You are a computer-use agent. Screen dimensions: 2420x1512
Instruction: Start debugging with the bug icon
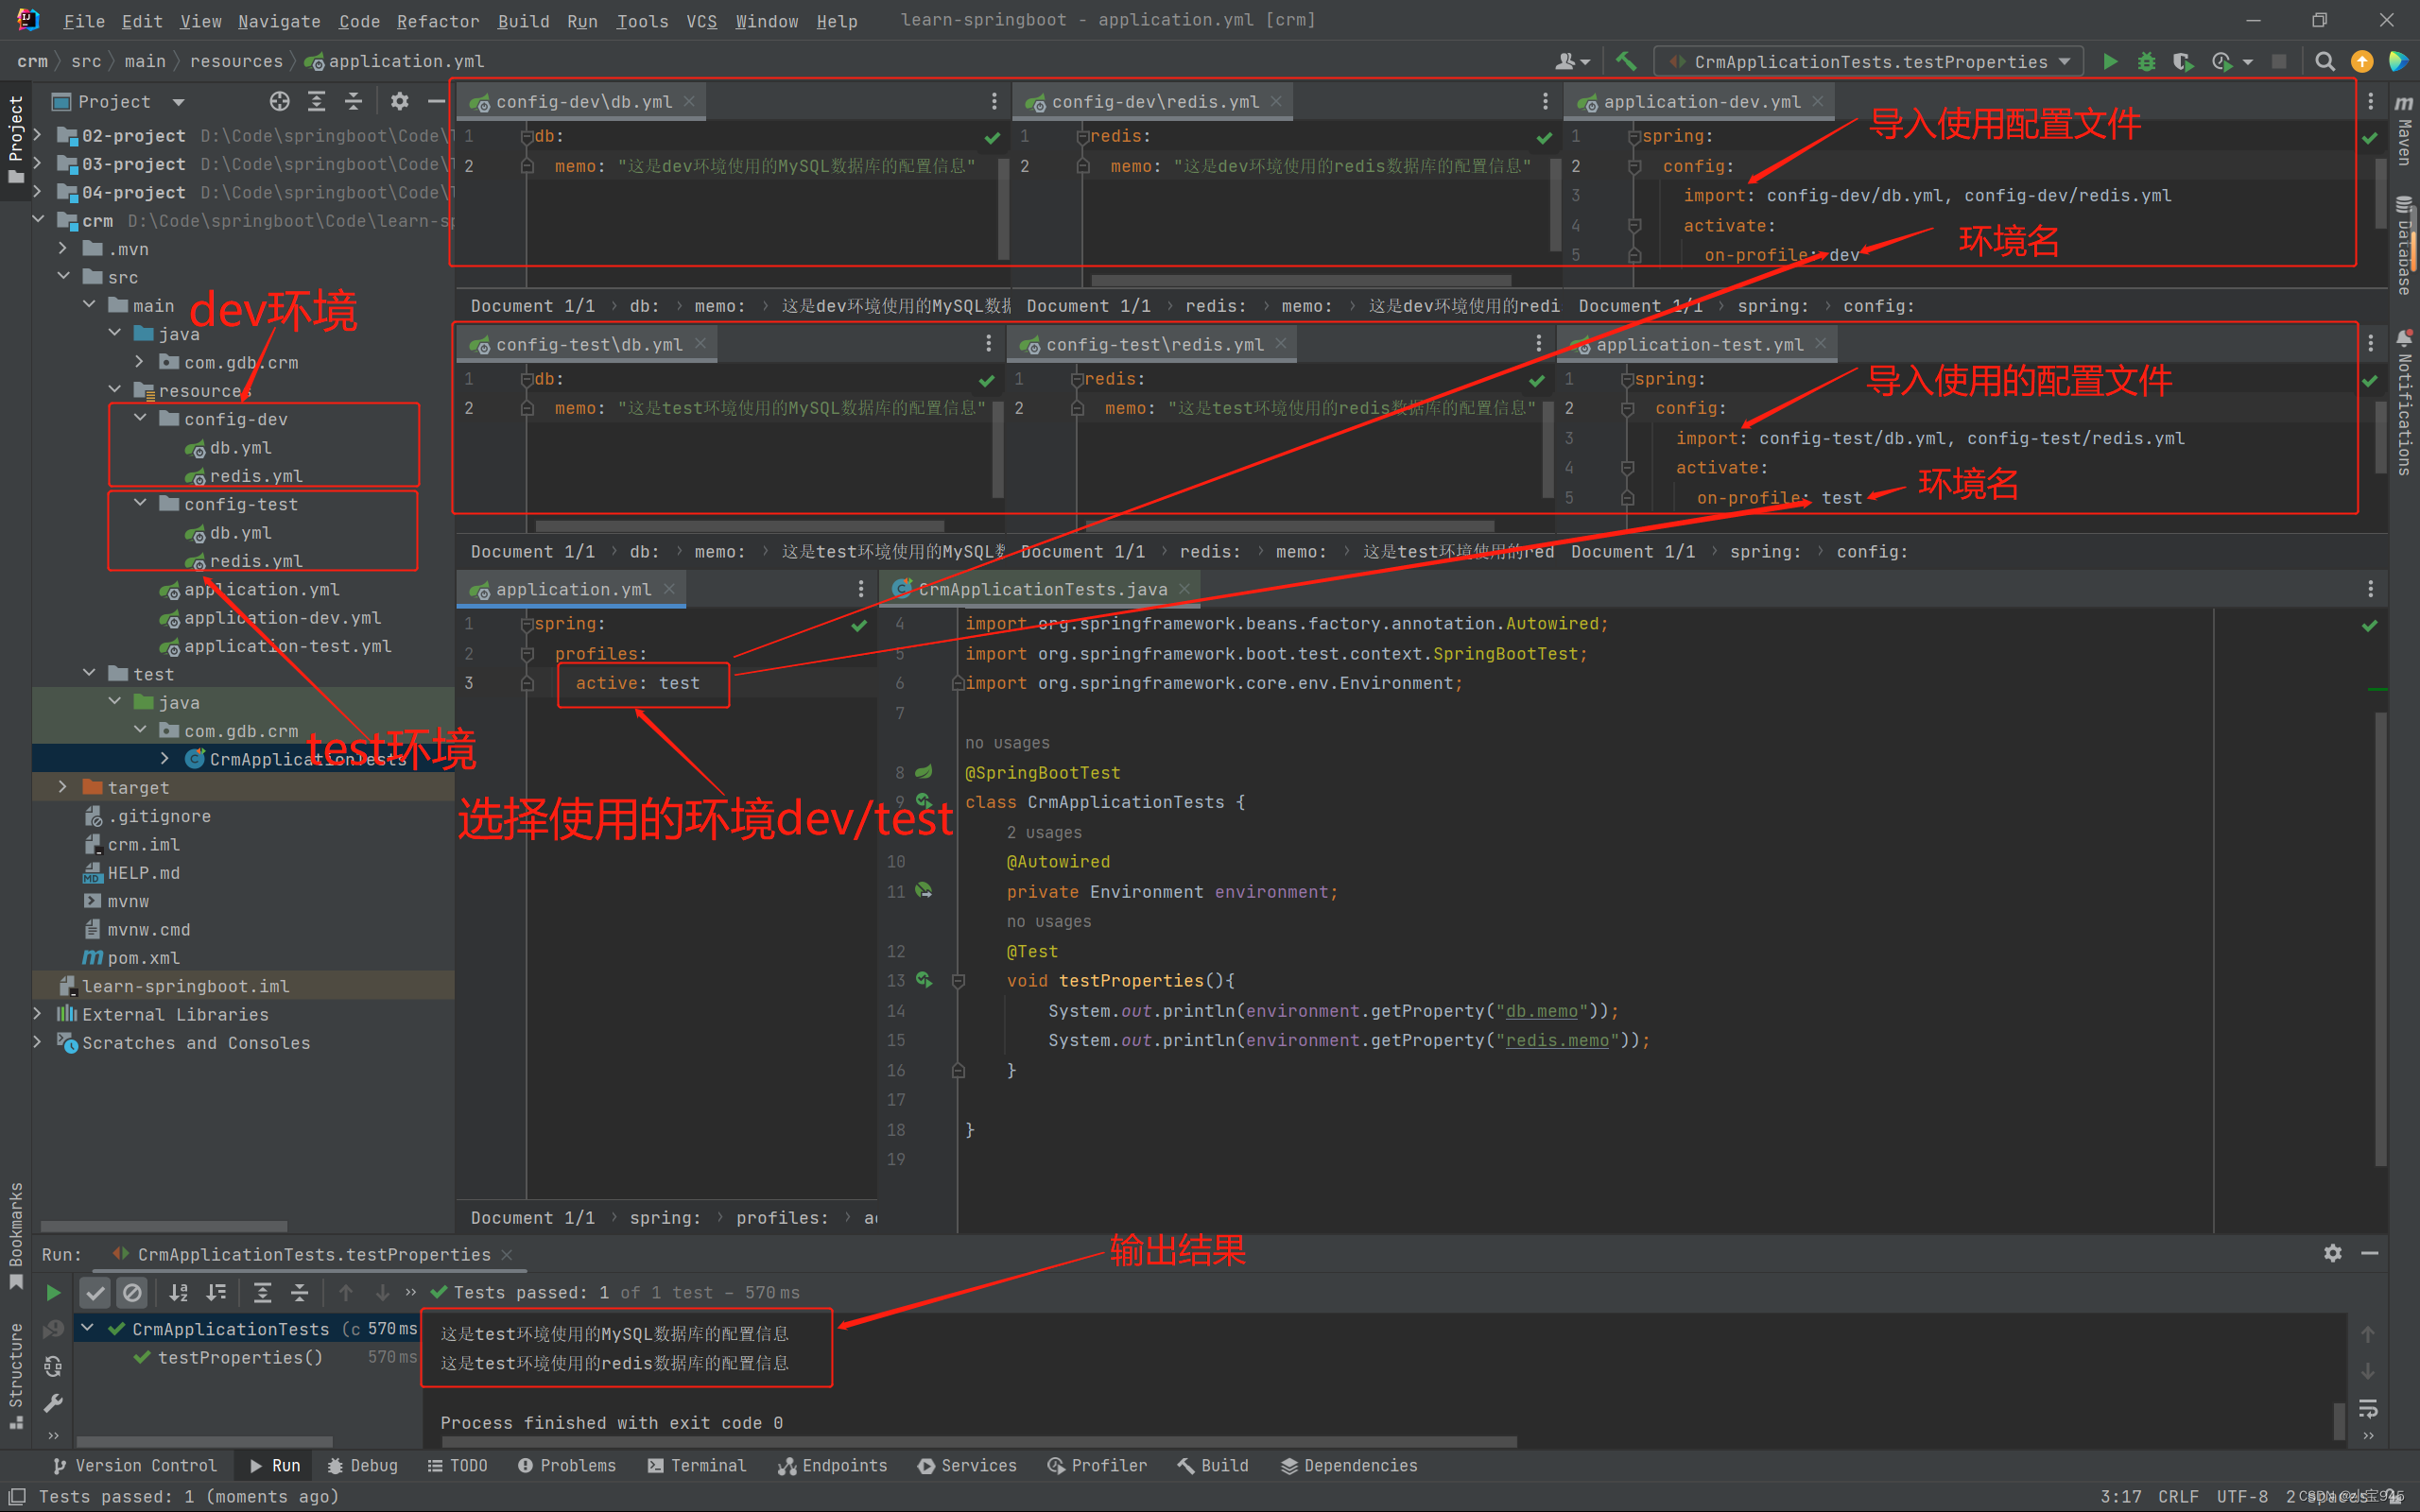coord(2146,61)
